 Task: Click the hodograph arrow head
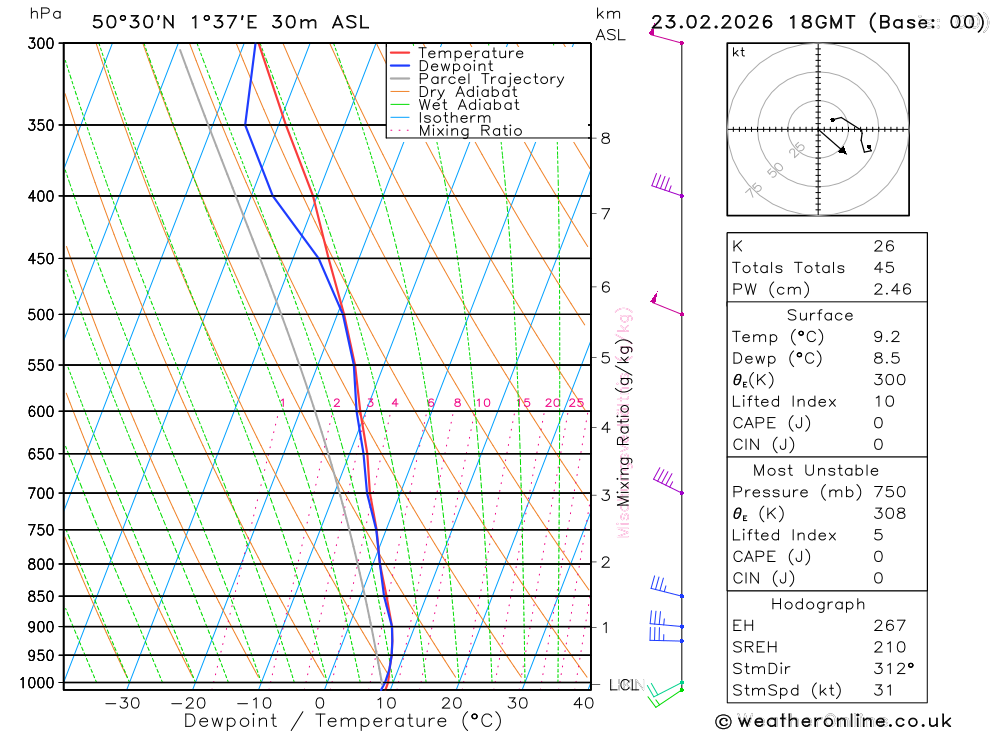842,150
